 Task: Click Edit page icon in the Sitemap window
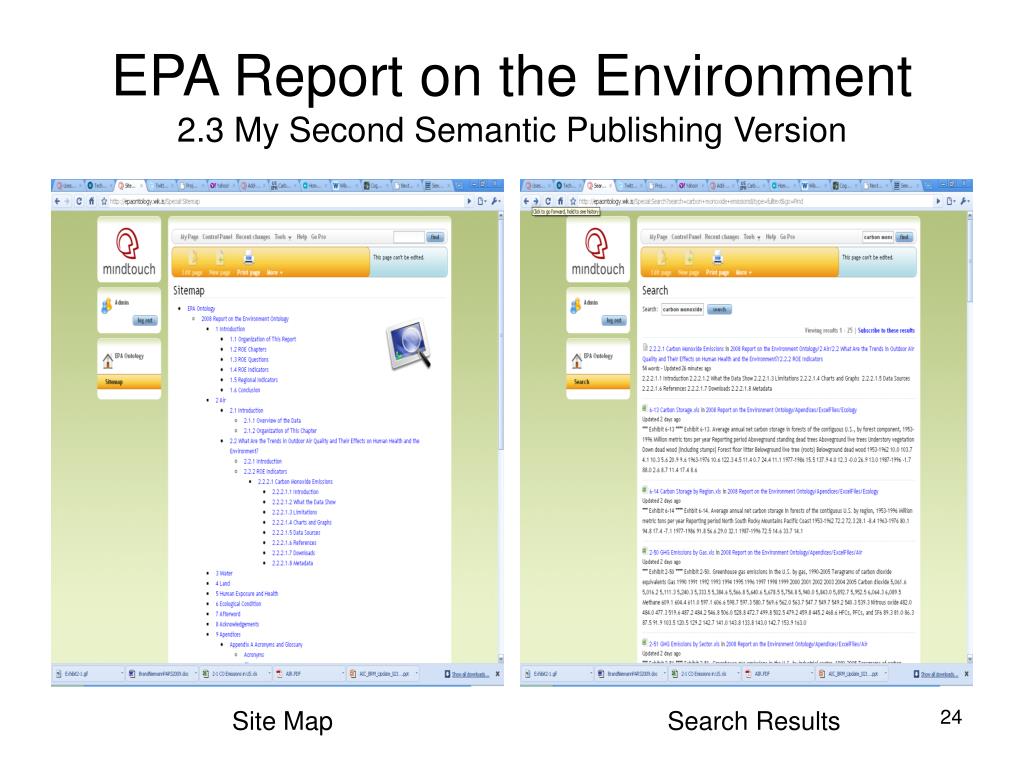click(x=192, y=257)
